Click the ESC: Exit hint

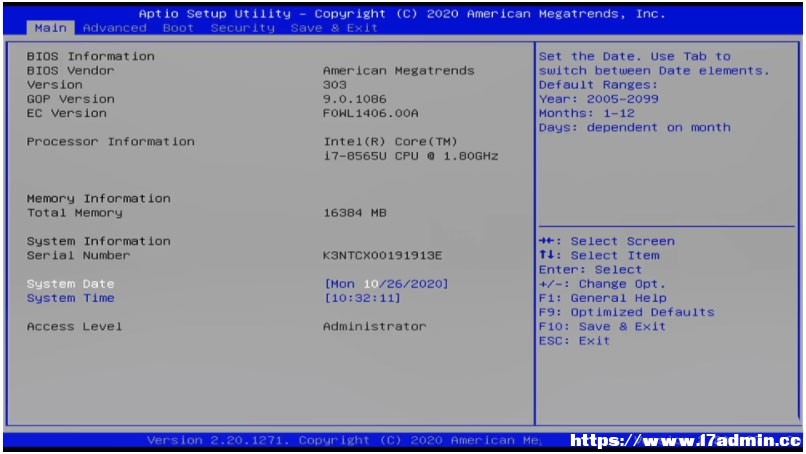click(x=574, y=340)
